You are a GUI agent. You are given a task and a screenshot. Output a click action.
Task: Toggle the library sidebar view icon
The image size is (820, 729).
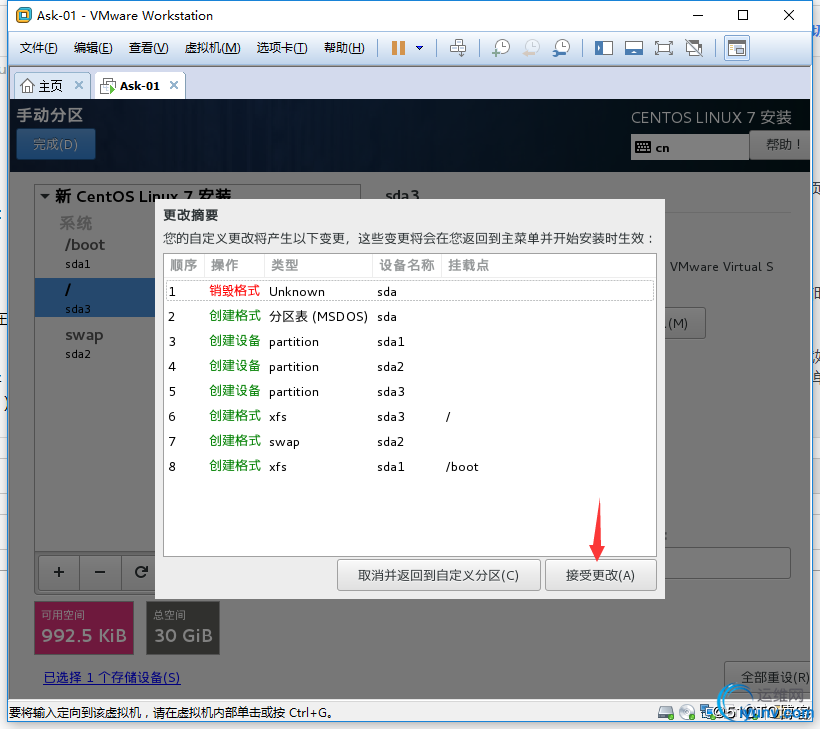[x=603, y=48]
